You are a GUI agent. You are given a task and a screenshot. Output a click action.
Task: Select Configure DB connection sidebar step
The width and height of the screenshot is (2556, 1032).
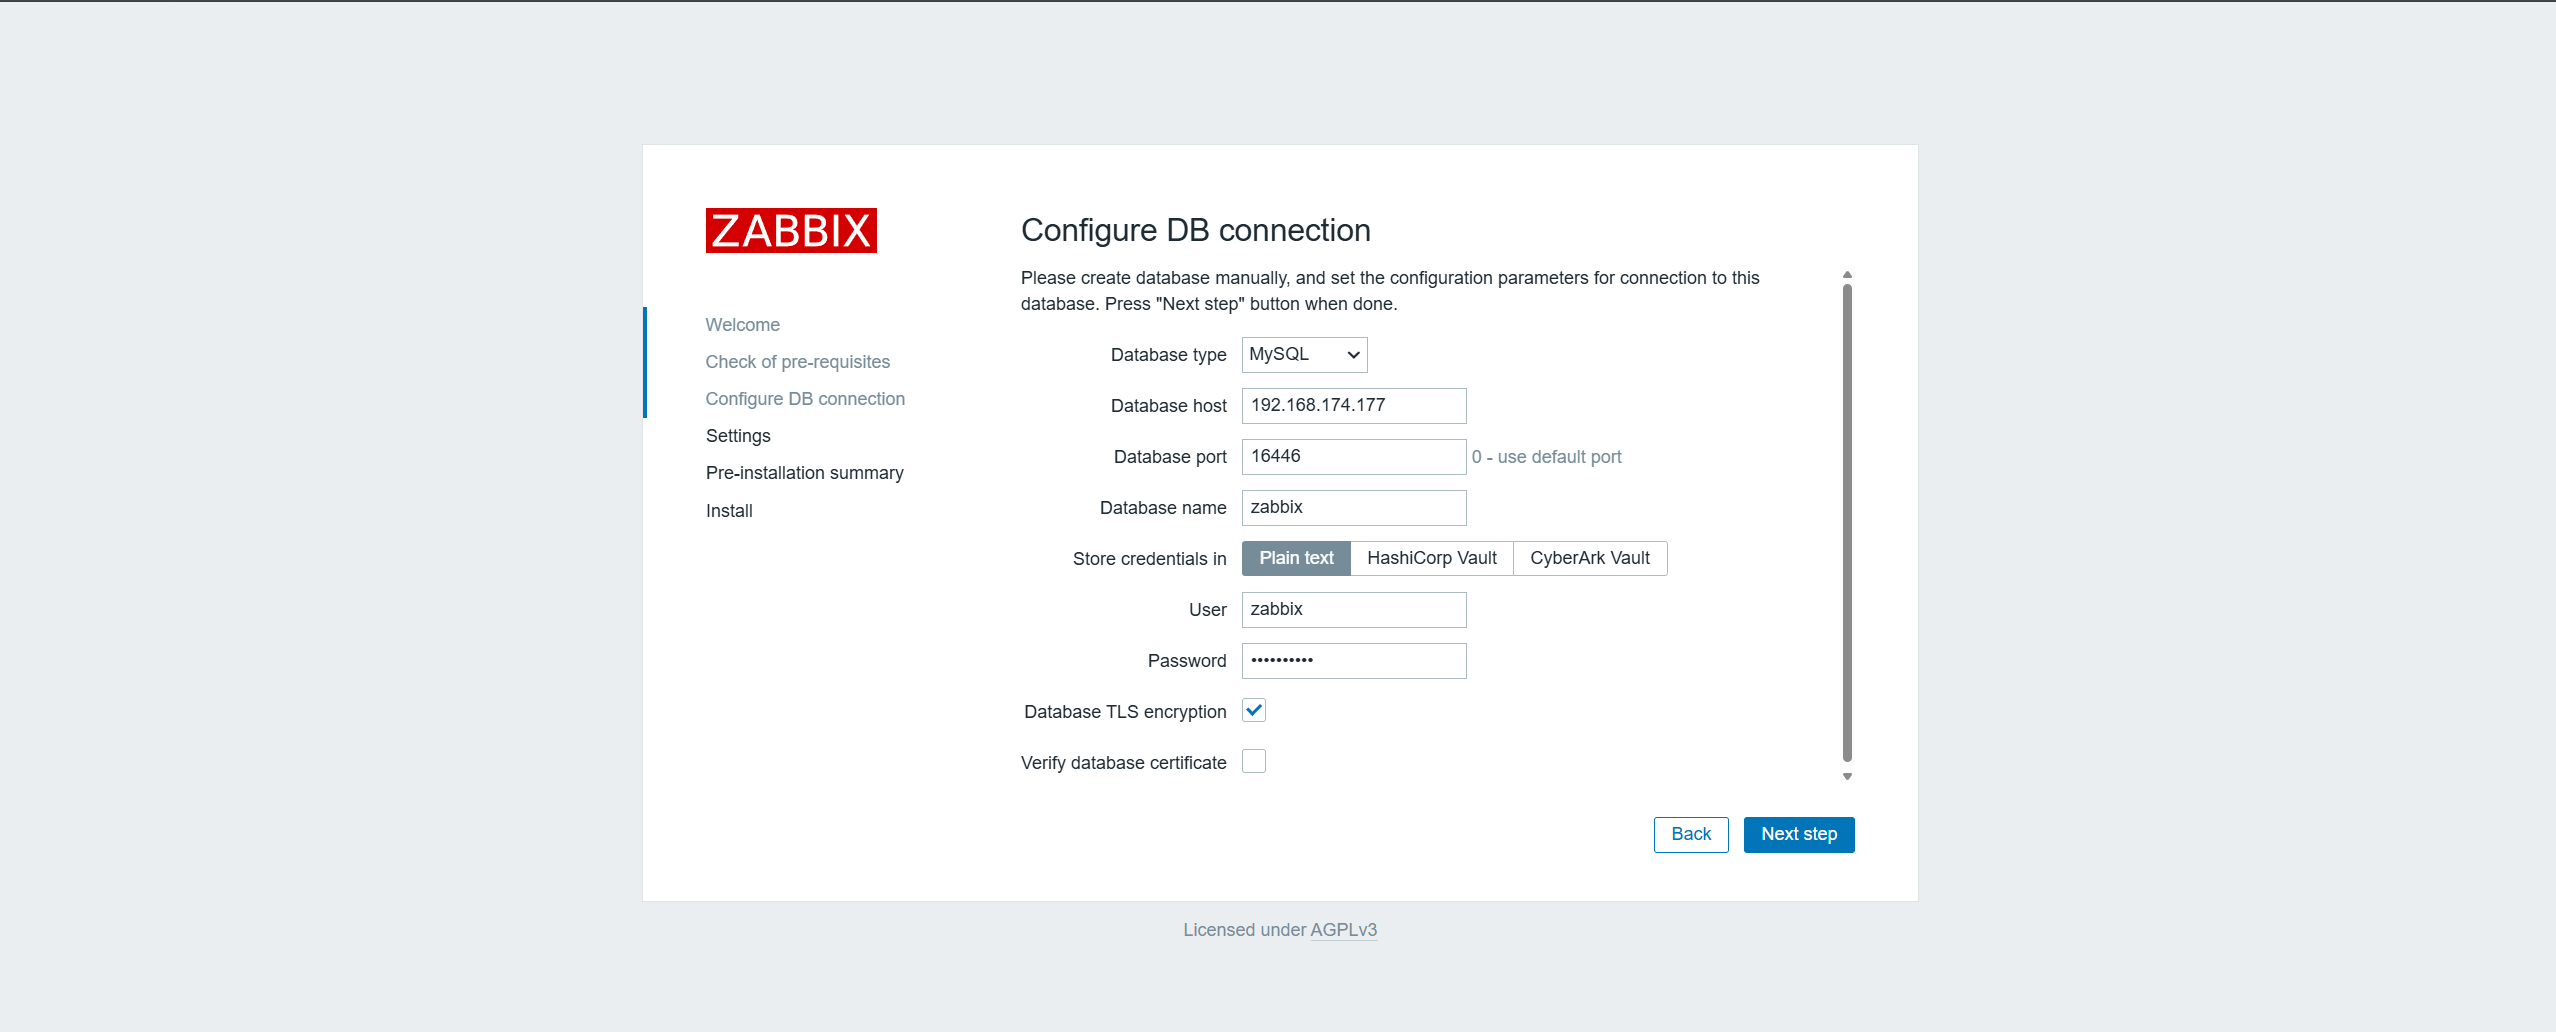point(805,399)
